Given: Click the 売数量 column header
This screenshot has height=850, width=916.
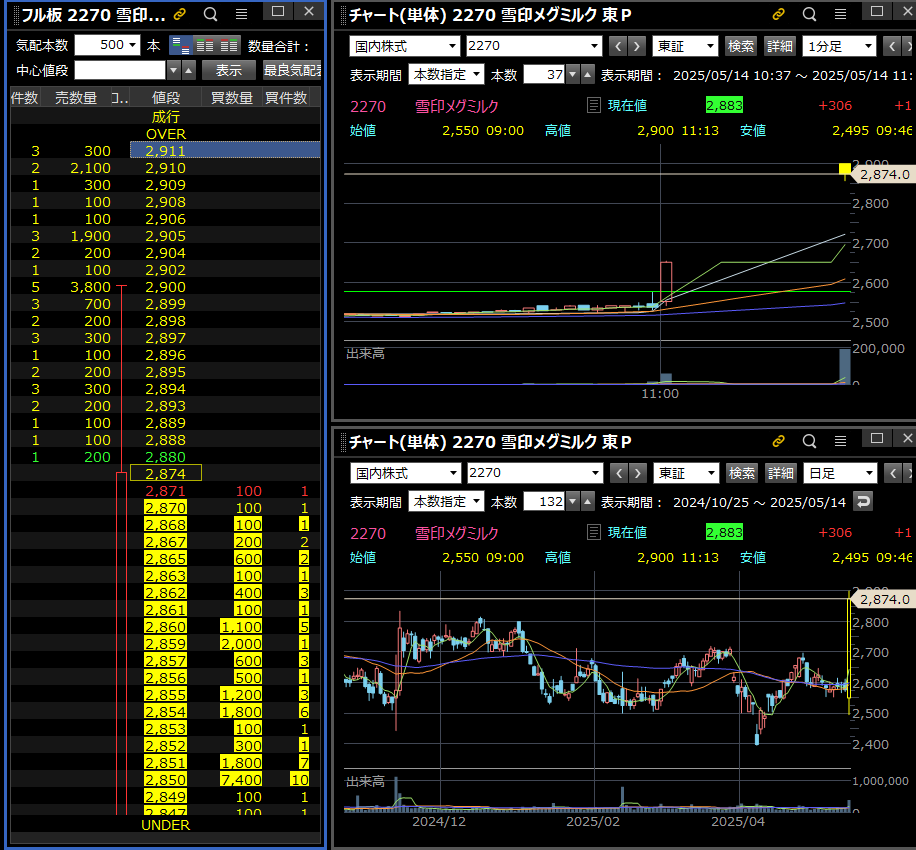Looking at the screenshot, I should (x=75, y=98).
